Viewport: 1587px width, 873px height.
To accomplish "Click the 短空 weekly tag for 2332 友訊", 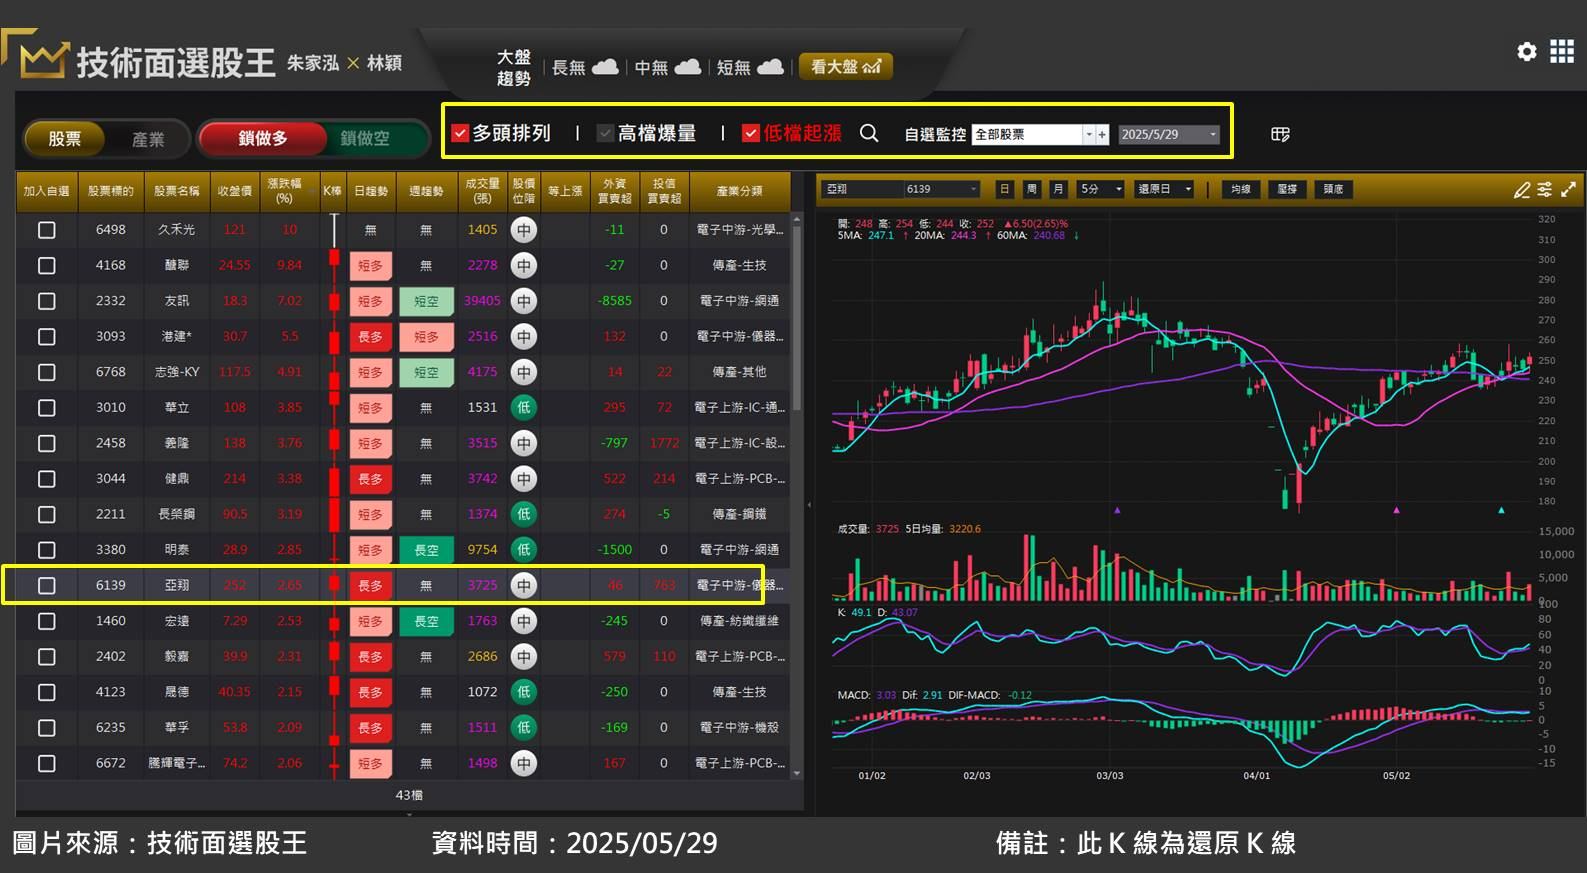I will [426, 301].
